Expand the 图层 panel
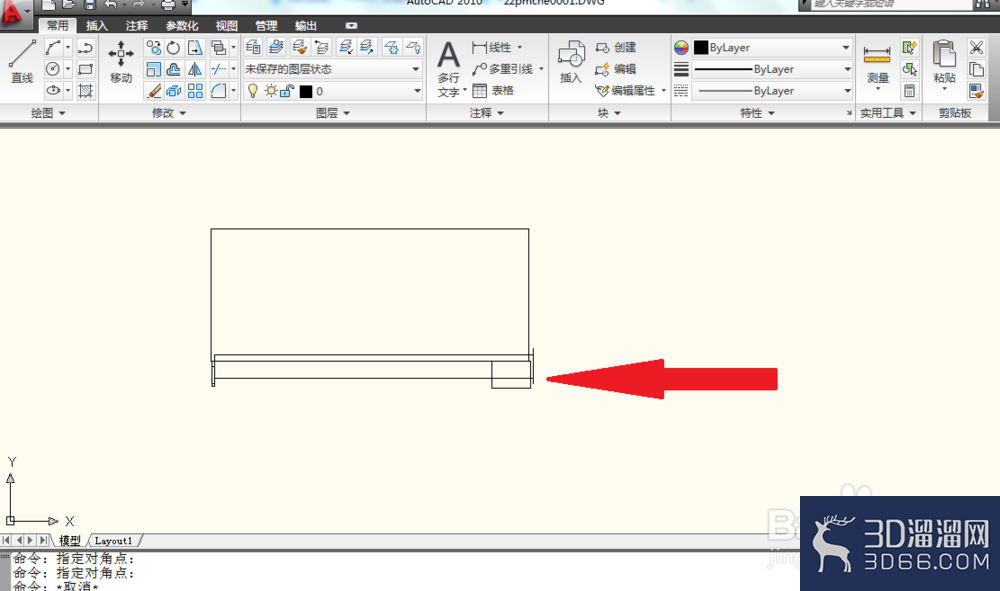1000x591 pixels. click(333, 113)
